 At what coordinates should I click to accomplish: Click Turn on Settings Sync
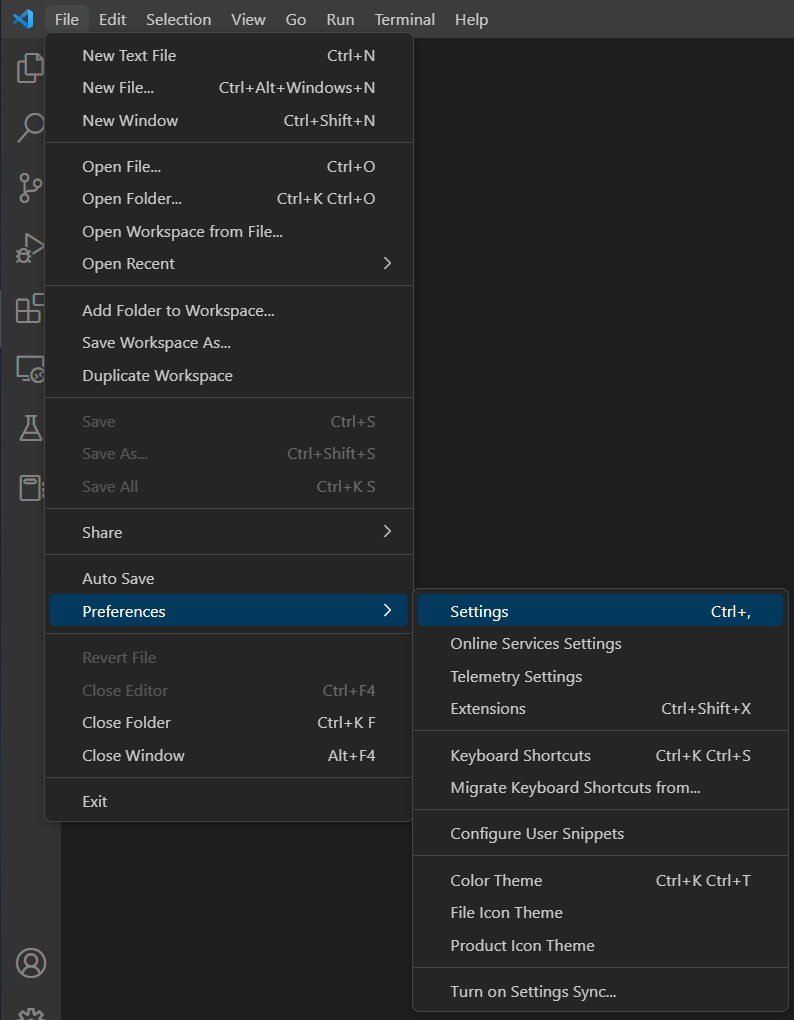533,991
